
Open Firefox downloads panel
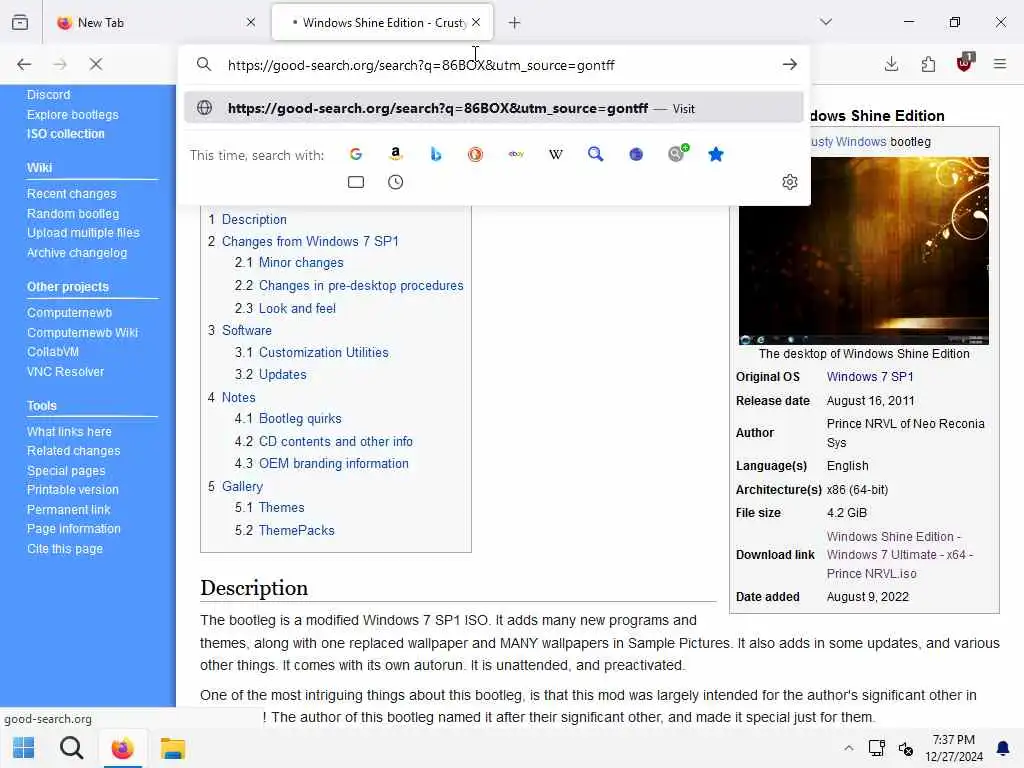(x=891, y=64)
